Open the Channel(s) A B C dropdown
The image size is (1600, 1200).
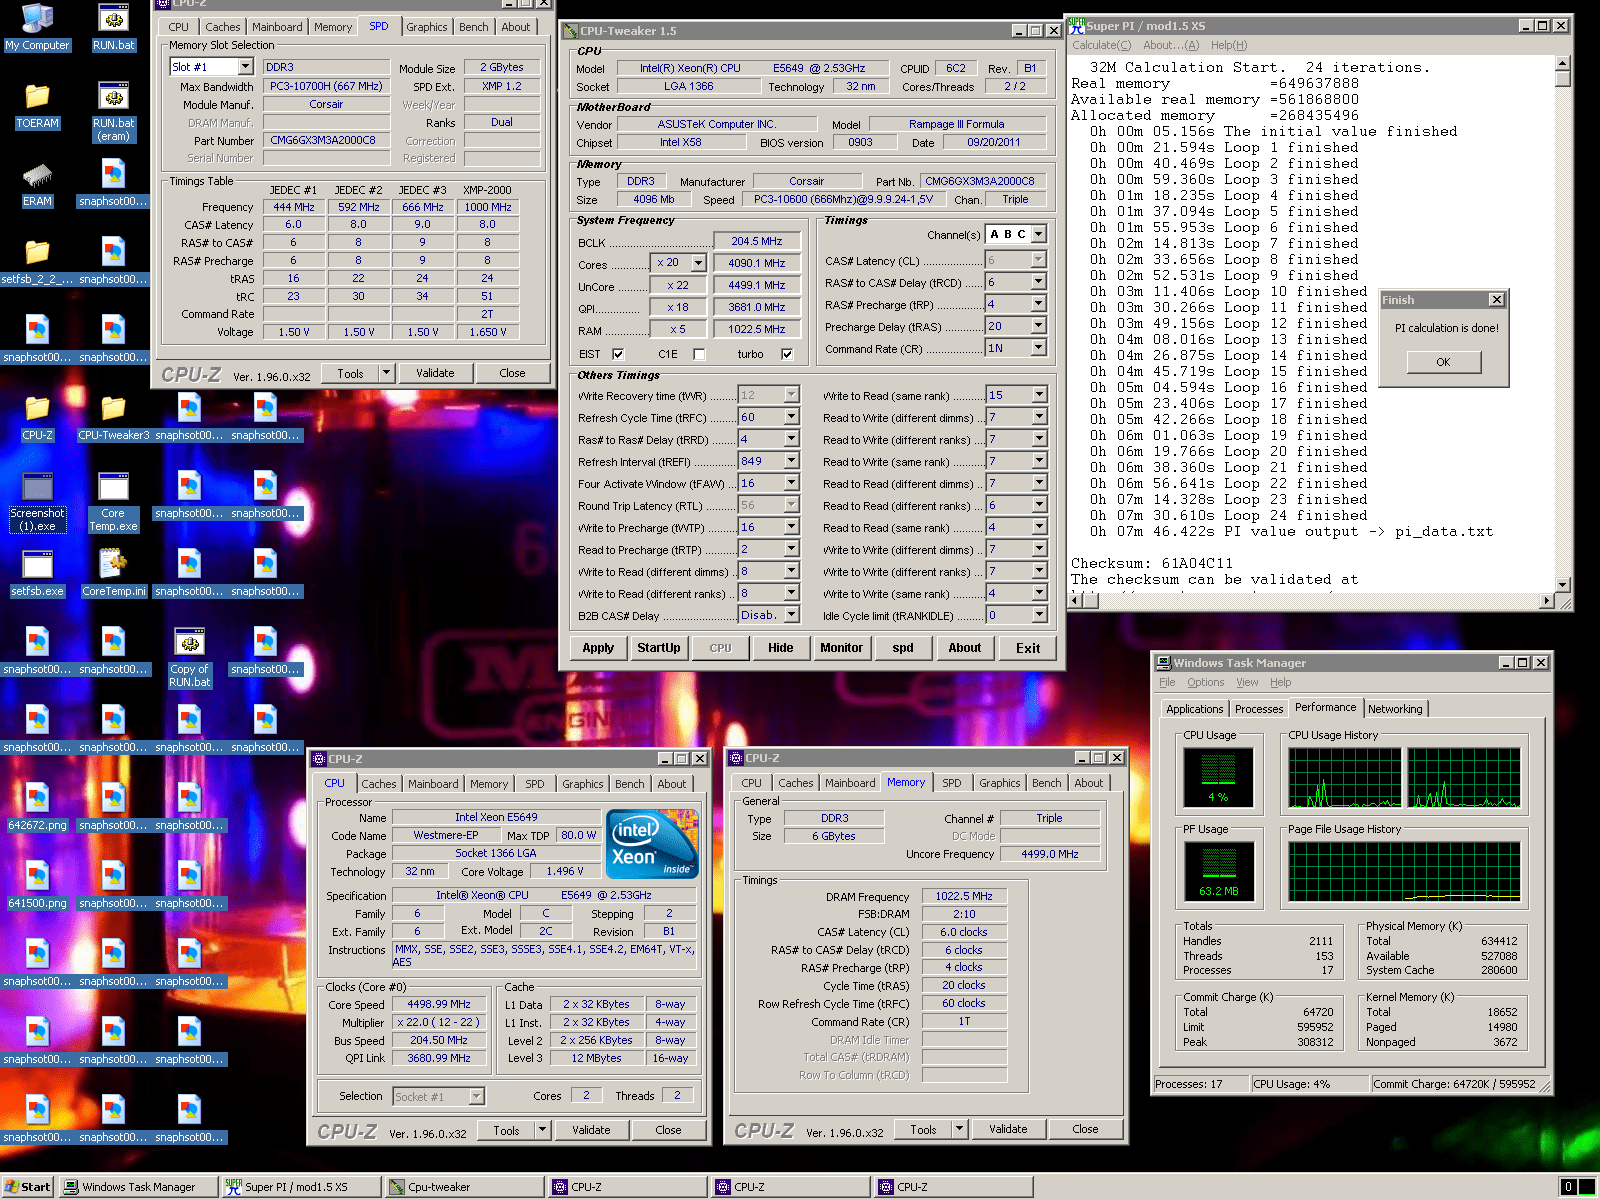coord(1038,234)
